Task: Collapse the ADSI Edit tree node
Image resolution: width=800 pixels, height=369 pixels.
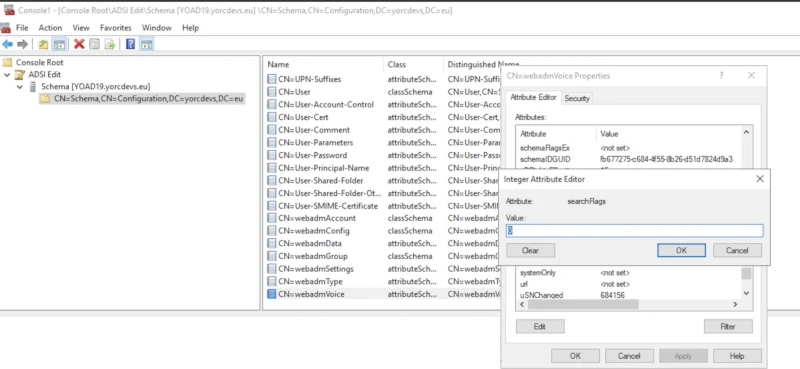Action: click(7, 75)
